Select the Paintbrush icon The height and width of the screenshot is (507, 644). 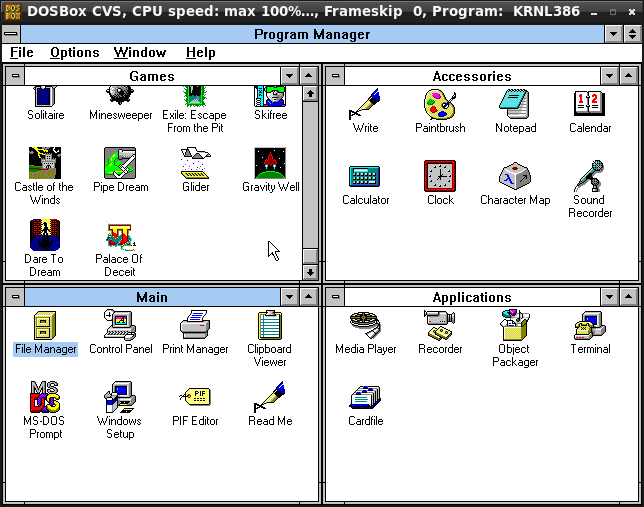[x=440, y=104]
